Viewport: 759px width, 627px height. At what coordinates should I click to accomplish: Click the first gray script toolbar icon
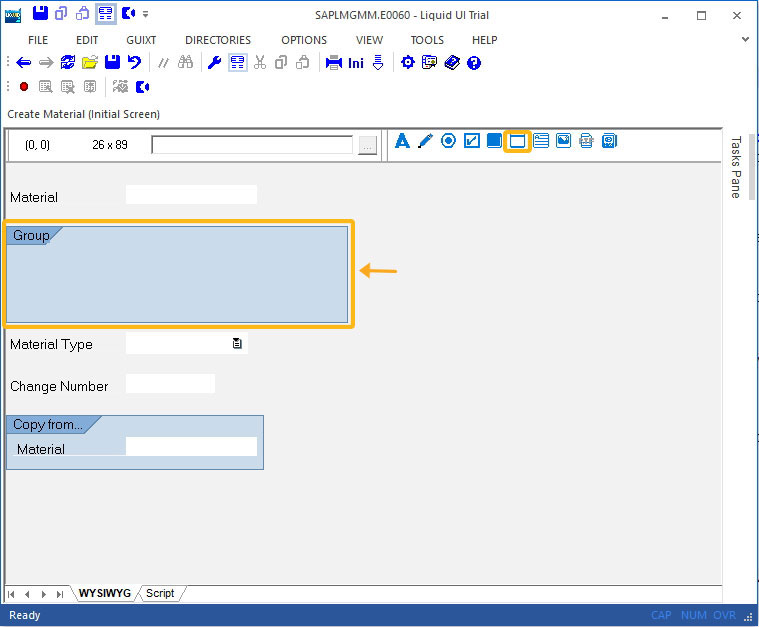(46, 87)
